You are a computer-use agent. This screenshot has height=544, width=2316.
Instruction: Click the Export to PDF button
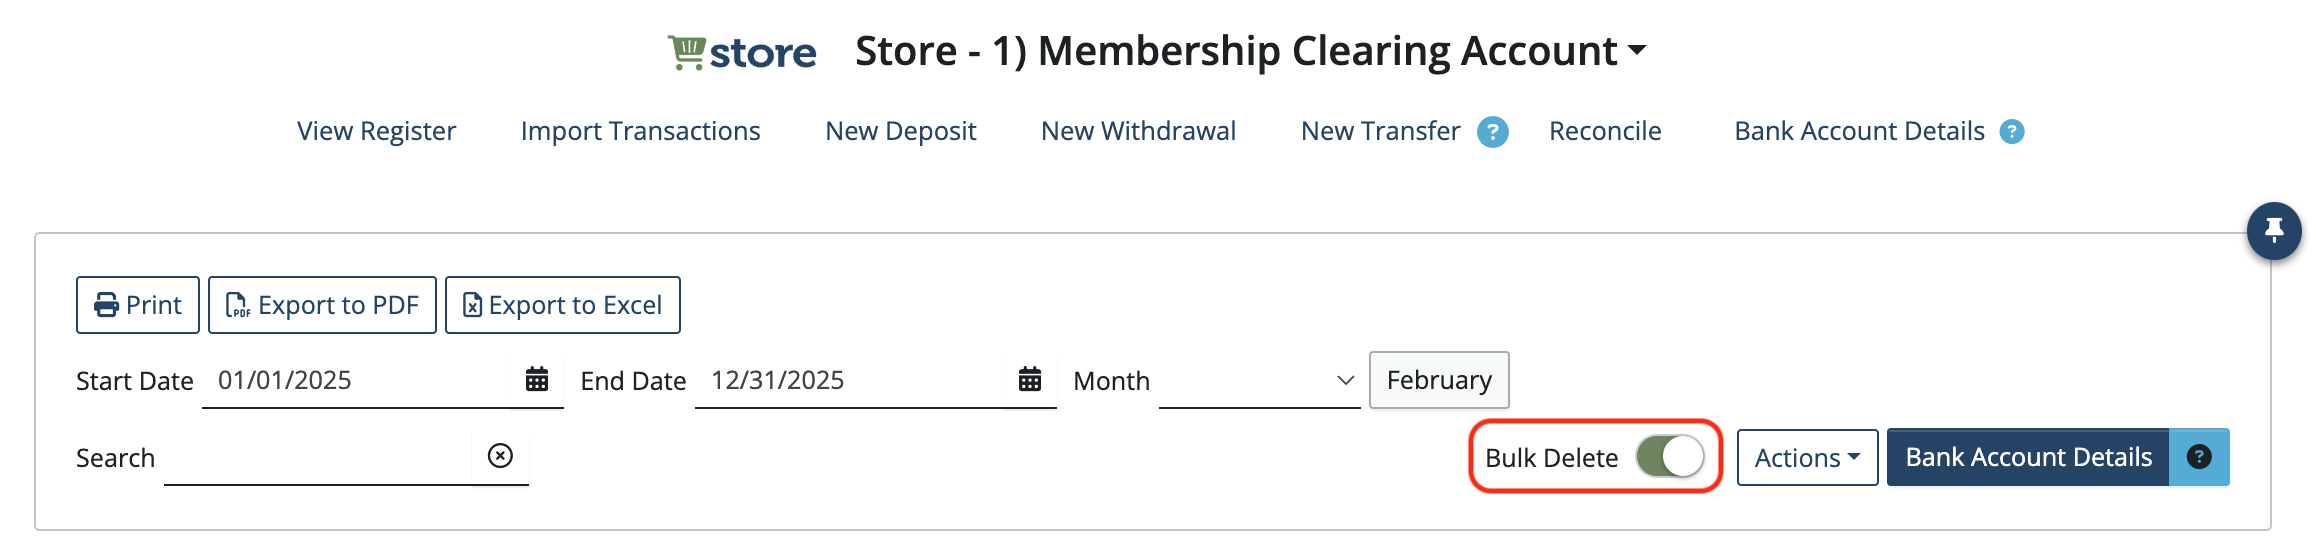pos(322,305)
